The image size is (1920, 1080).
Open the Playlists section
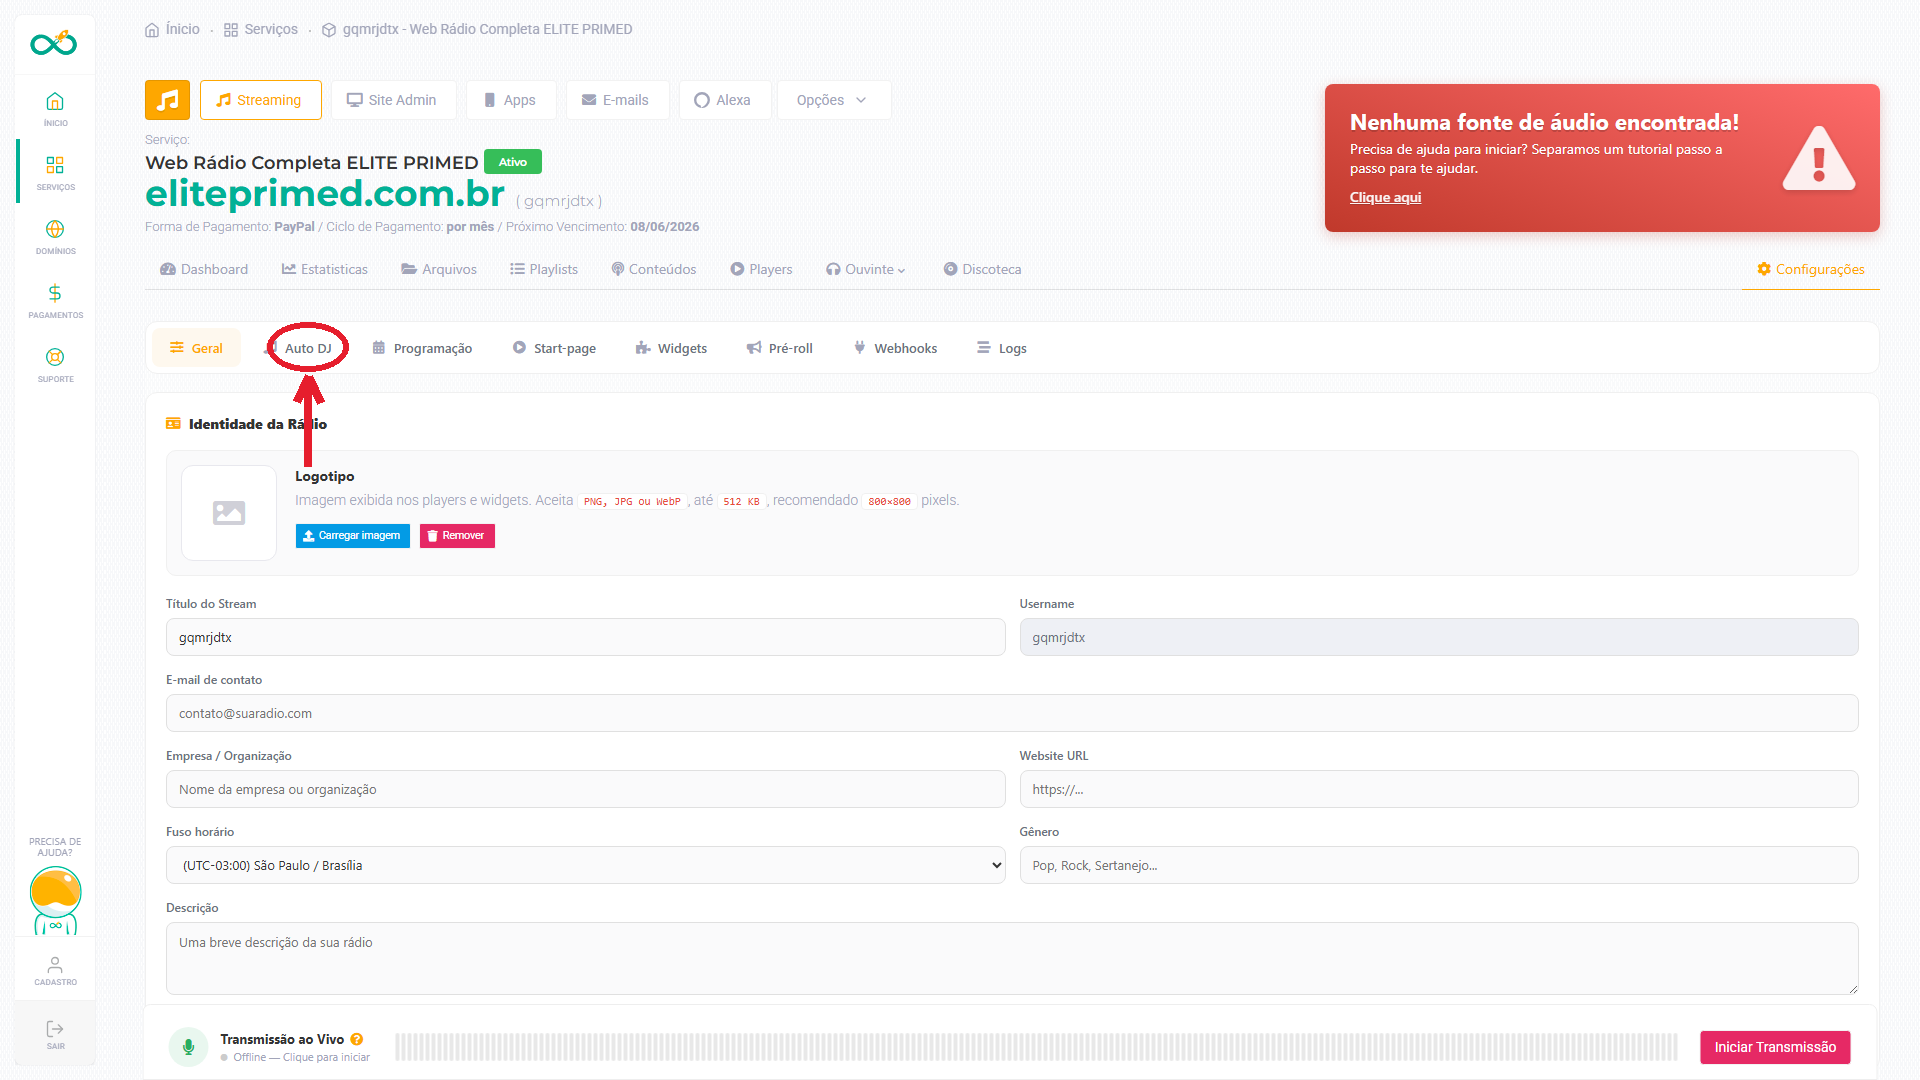544,269
